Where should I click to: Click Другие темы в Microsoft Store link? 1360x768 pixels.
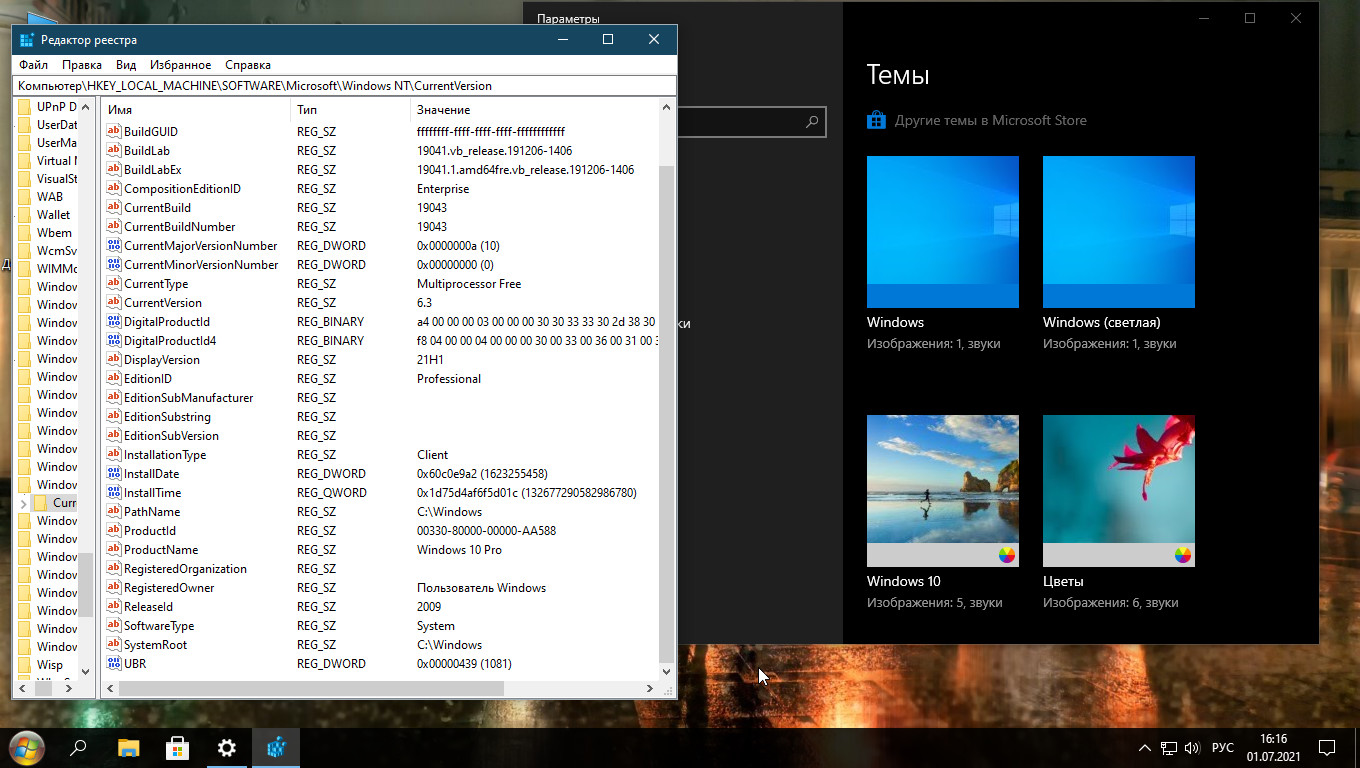coord(990,121)
